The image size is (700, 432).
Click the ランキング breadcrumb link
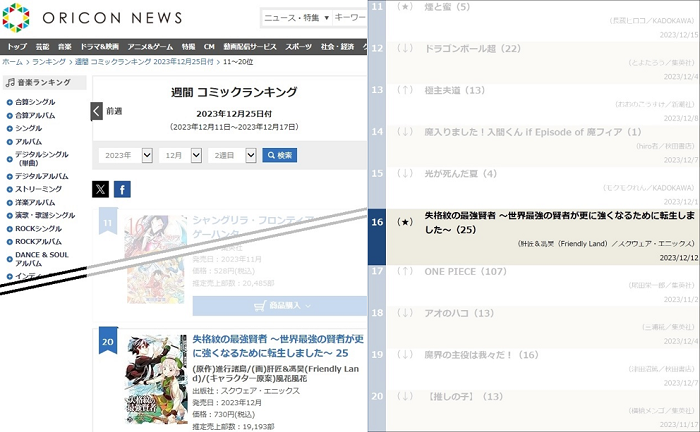pos(49,62)
